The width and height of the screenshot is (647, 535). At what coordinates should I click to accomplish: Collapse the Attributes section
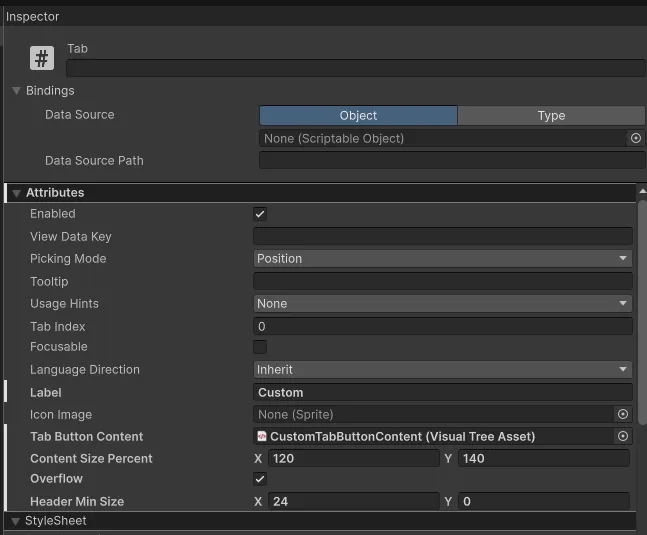point(16,193)
